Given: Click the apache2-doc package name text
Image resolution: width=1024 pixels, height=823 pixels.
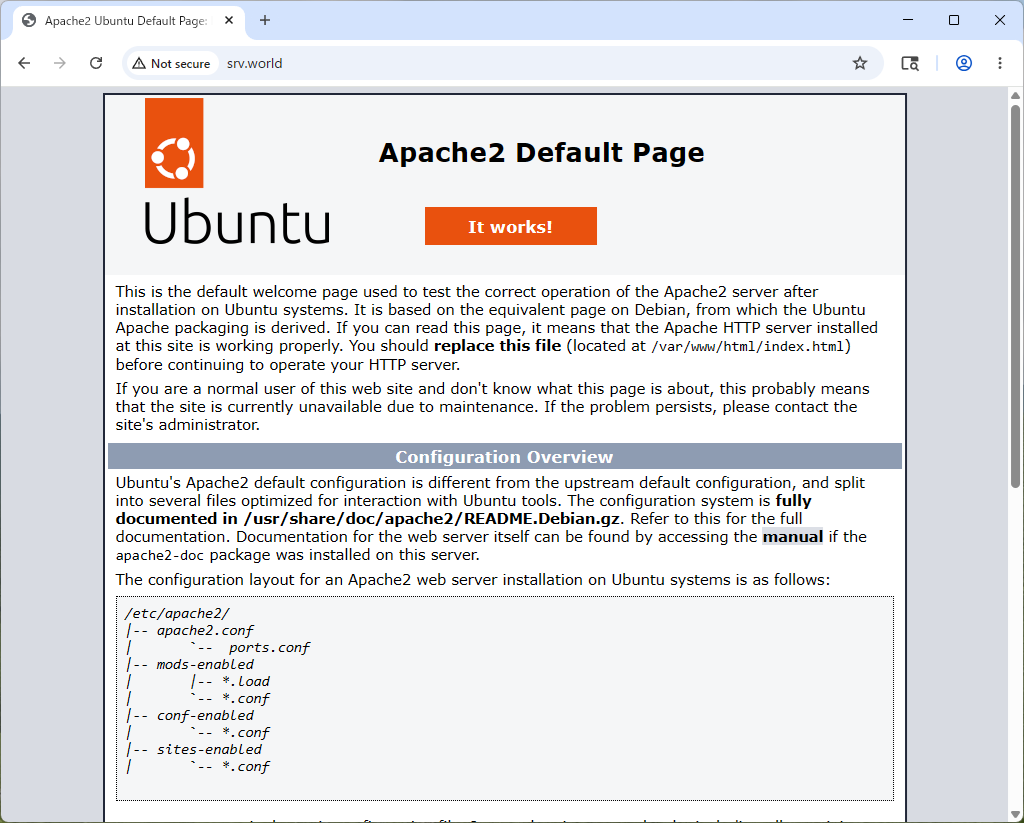Looking at the screenshot, I should tap(160, 556).
